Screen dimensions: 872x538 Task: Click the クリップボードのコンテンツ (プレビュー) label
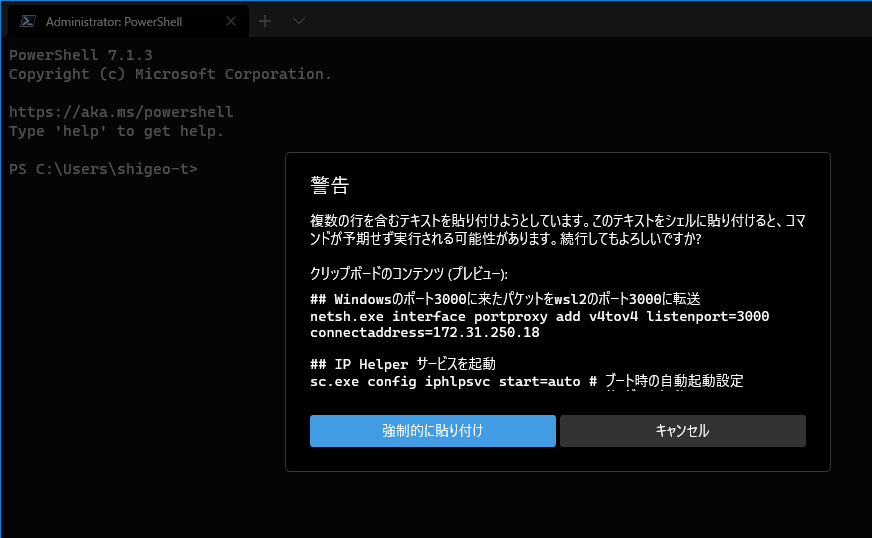[409, 274]
